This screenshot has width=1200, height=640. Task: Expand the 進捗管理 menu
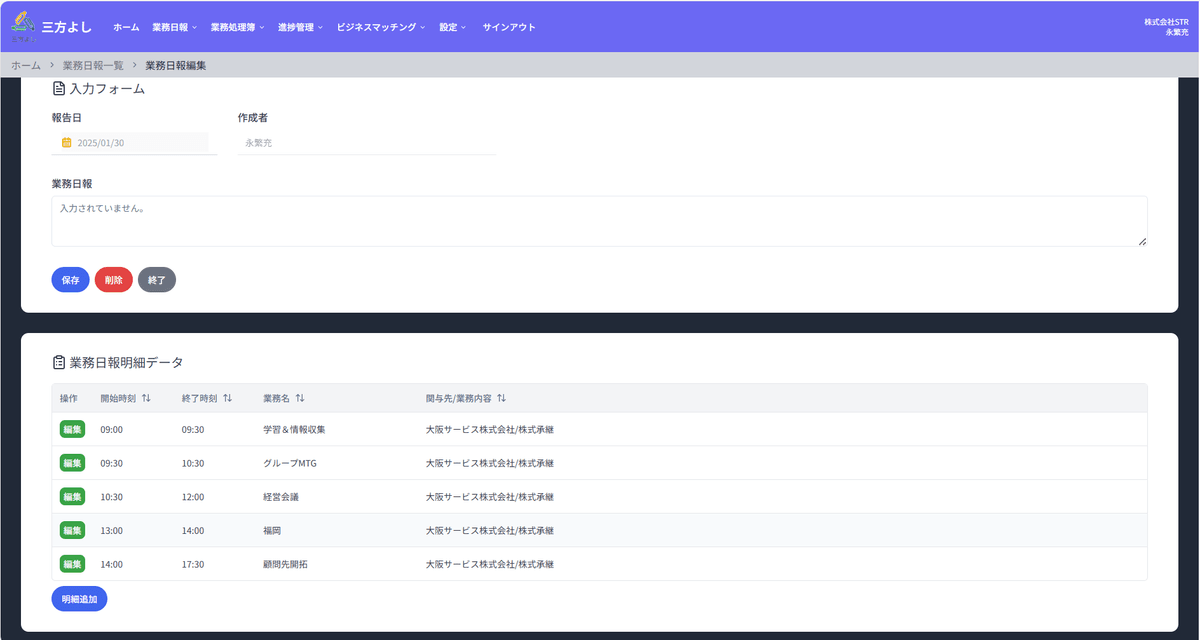300,27
